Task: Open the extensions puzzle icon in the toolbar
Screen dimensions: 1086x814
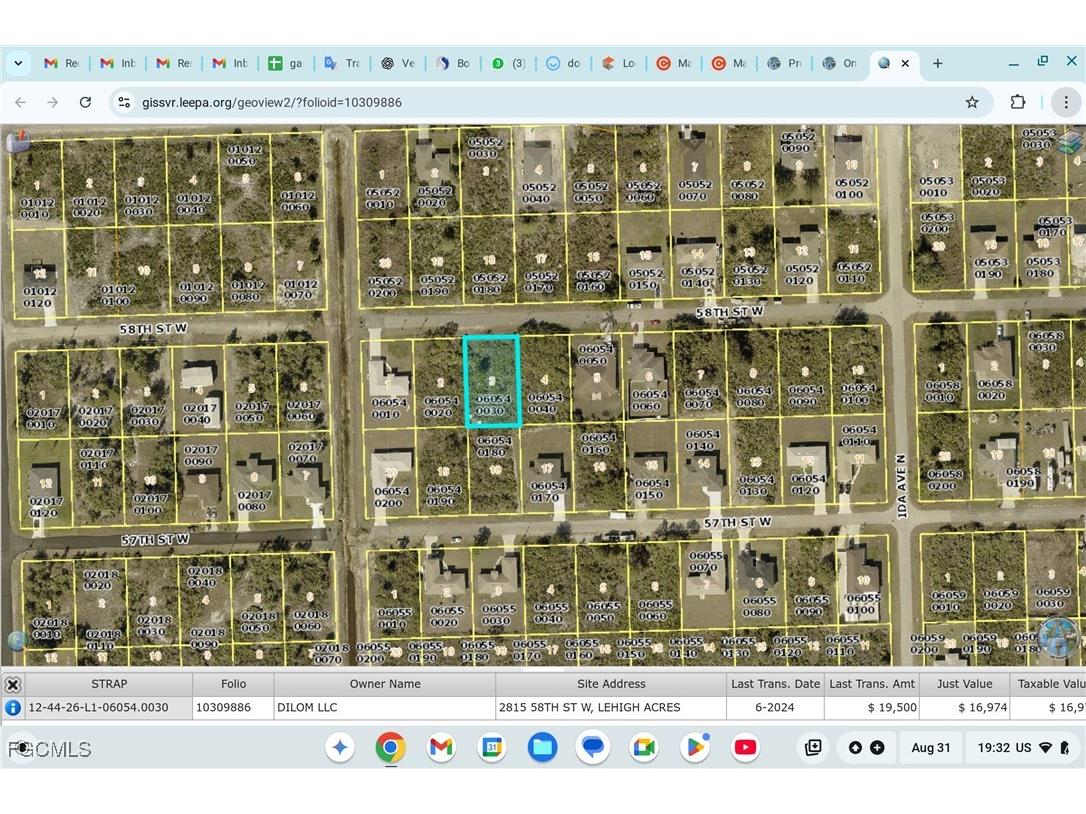Action: (1018, 102)
